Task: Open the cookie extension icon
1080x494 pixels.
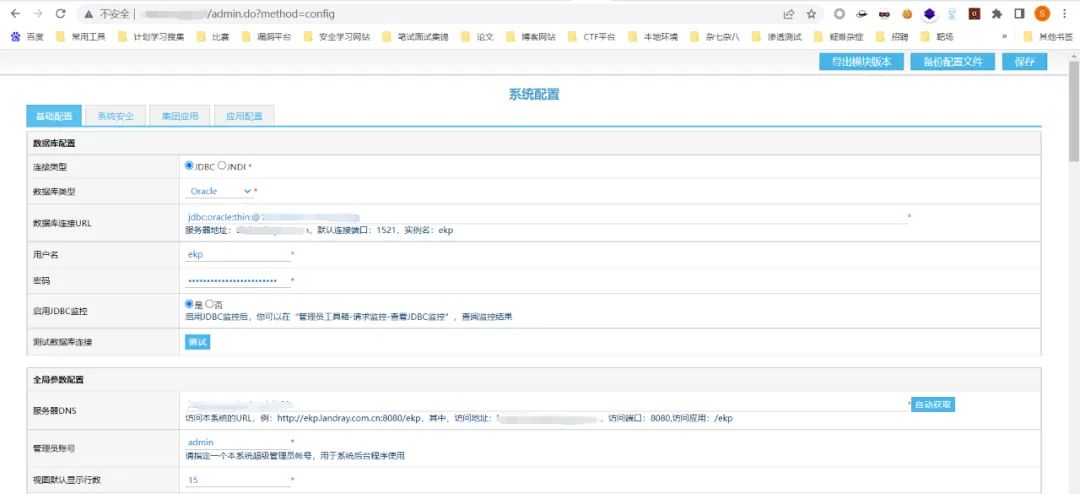Action: coord(907,14)
